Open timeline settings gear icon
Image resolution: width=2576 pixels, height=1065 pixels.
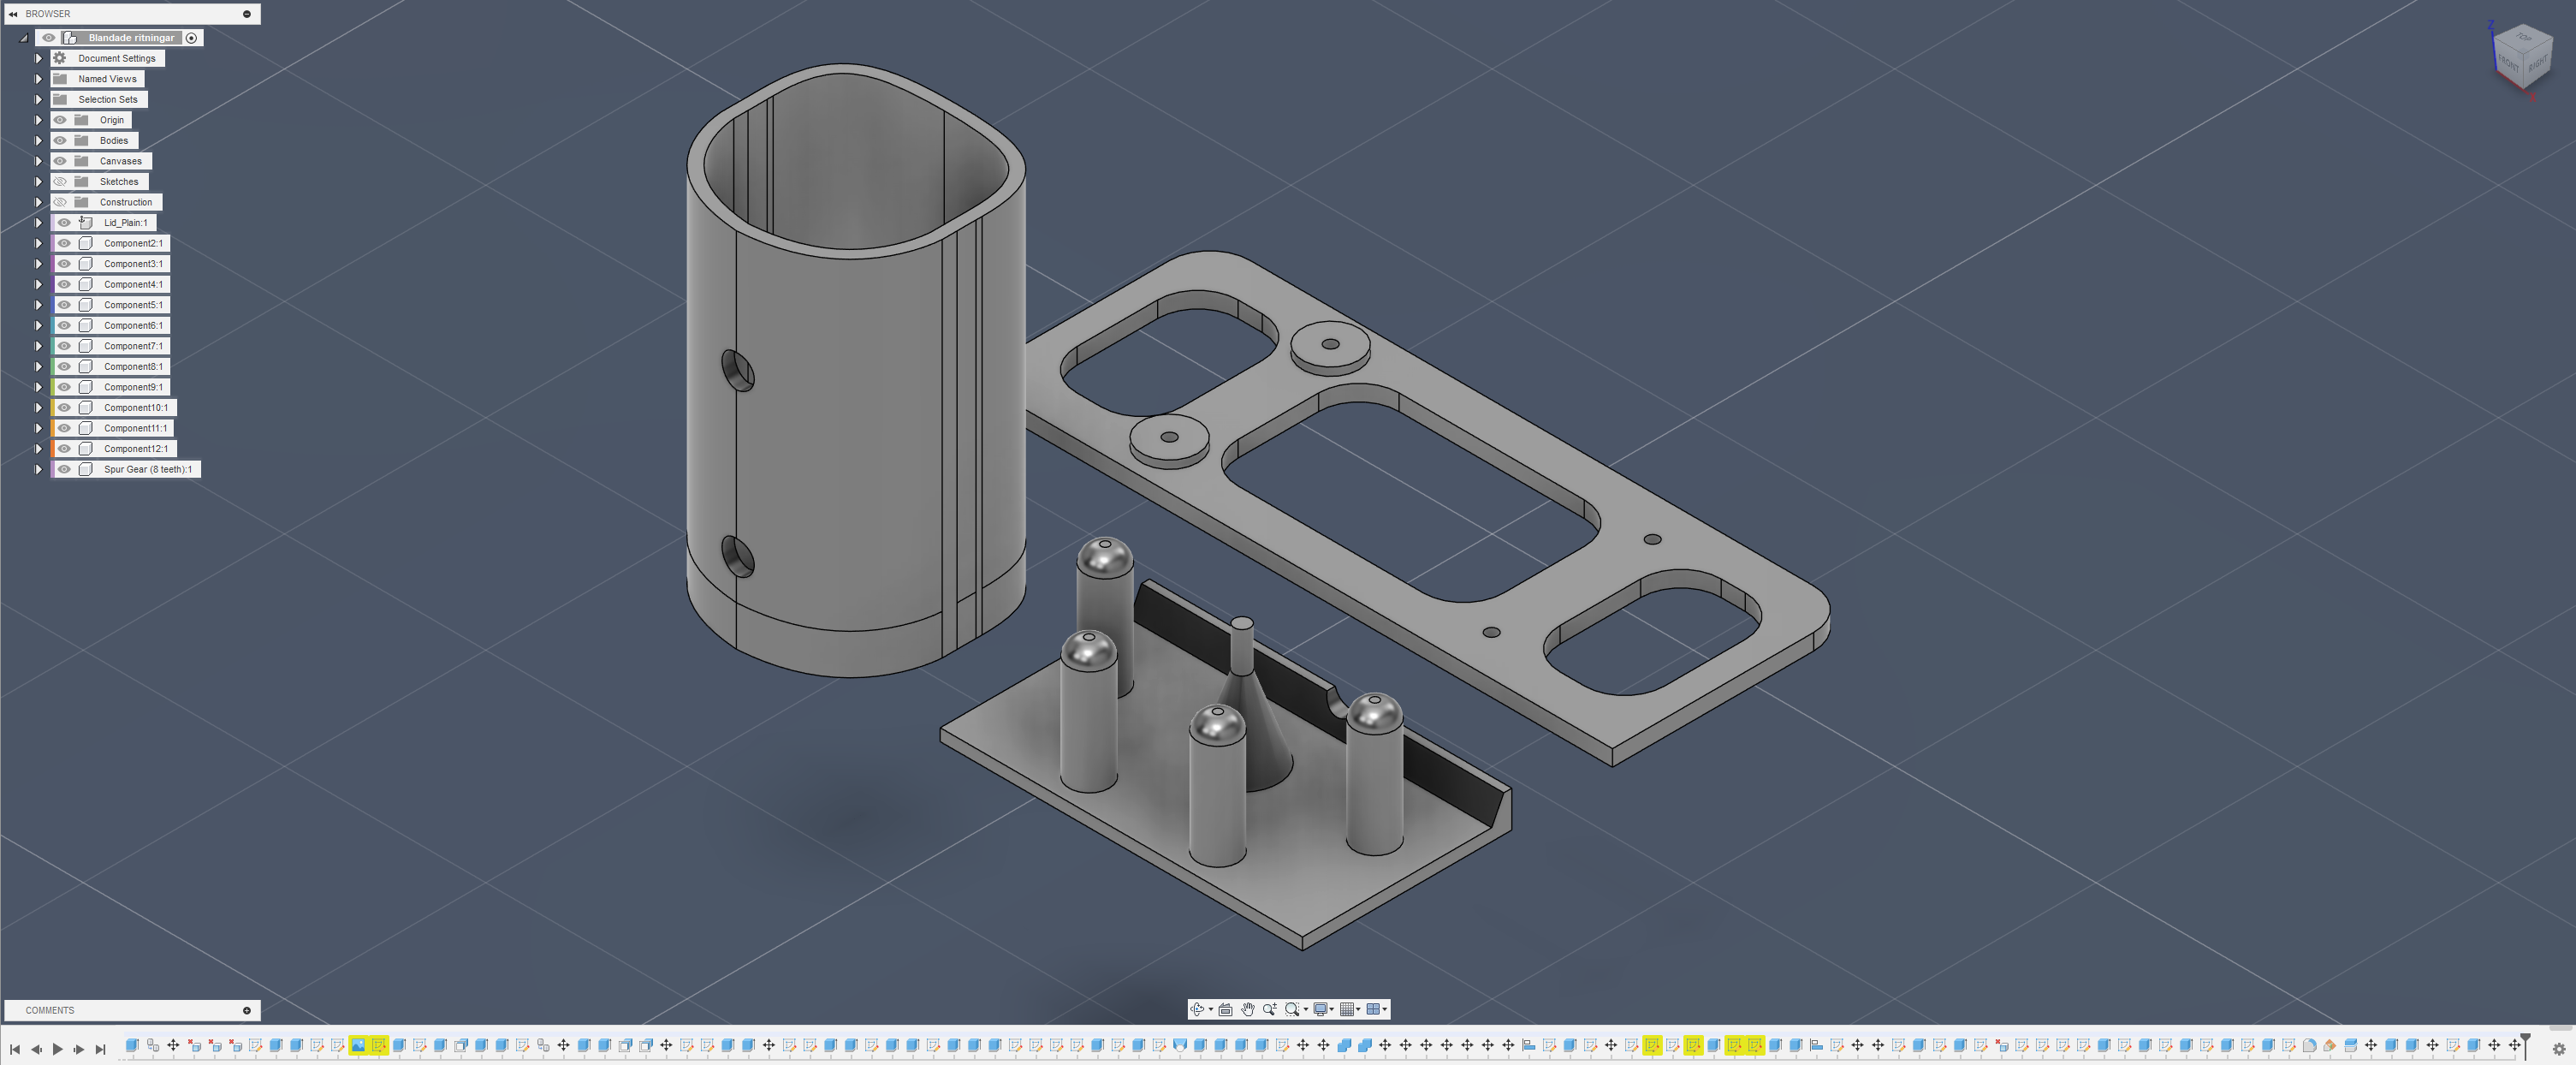pos(2558,1049)
